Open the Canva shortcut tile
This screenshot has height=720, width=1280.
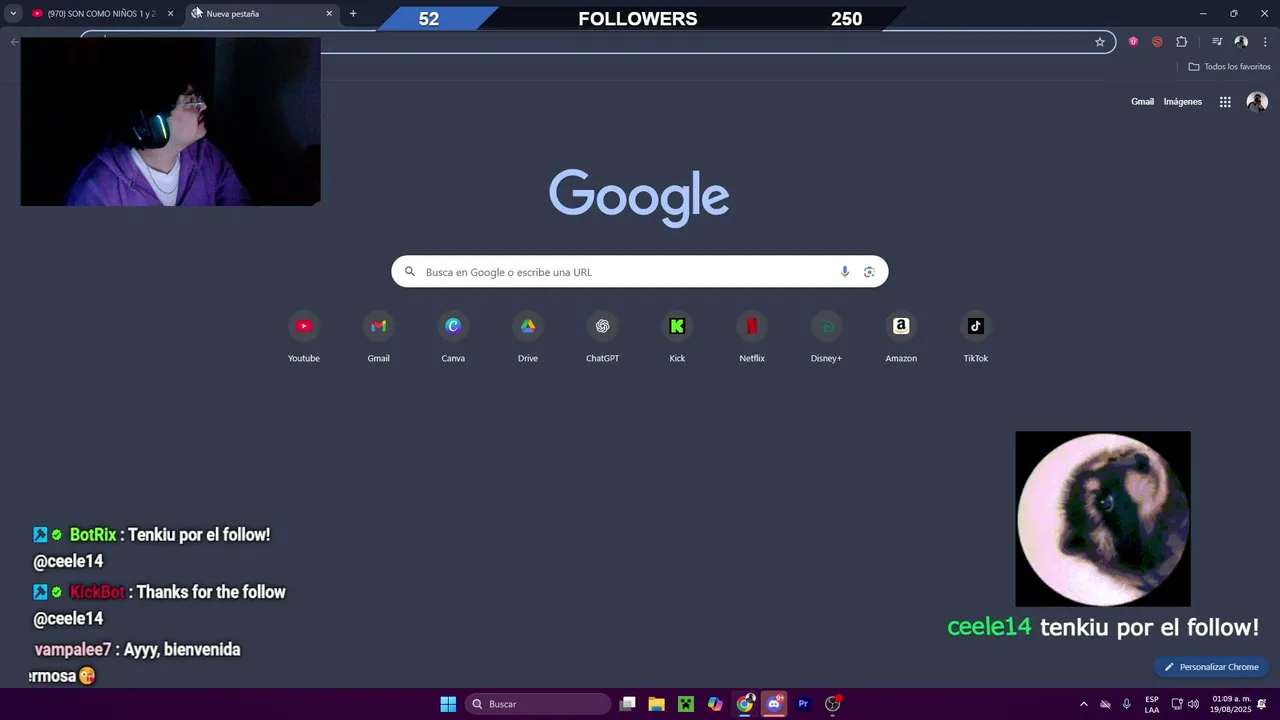453,337
